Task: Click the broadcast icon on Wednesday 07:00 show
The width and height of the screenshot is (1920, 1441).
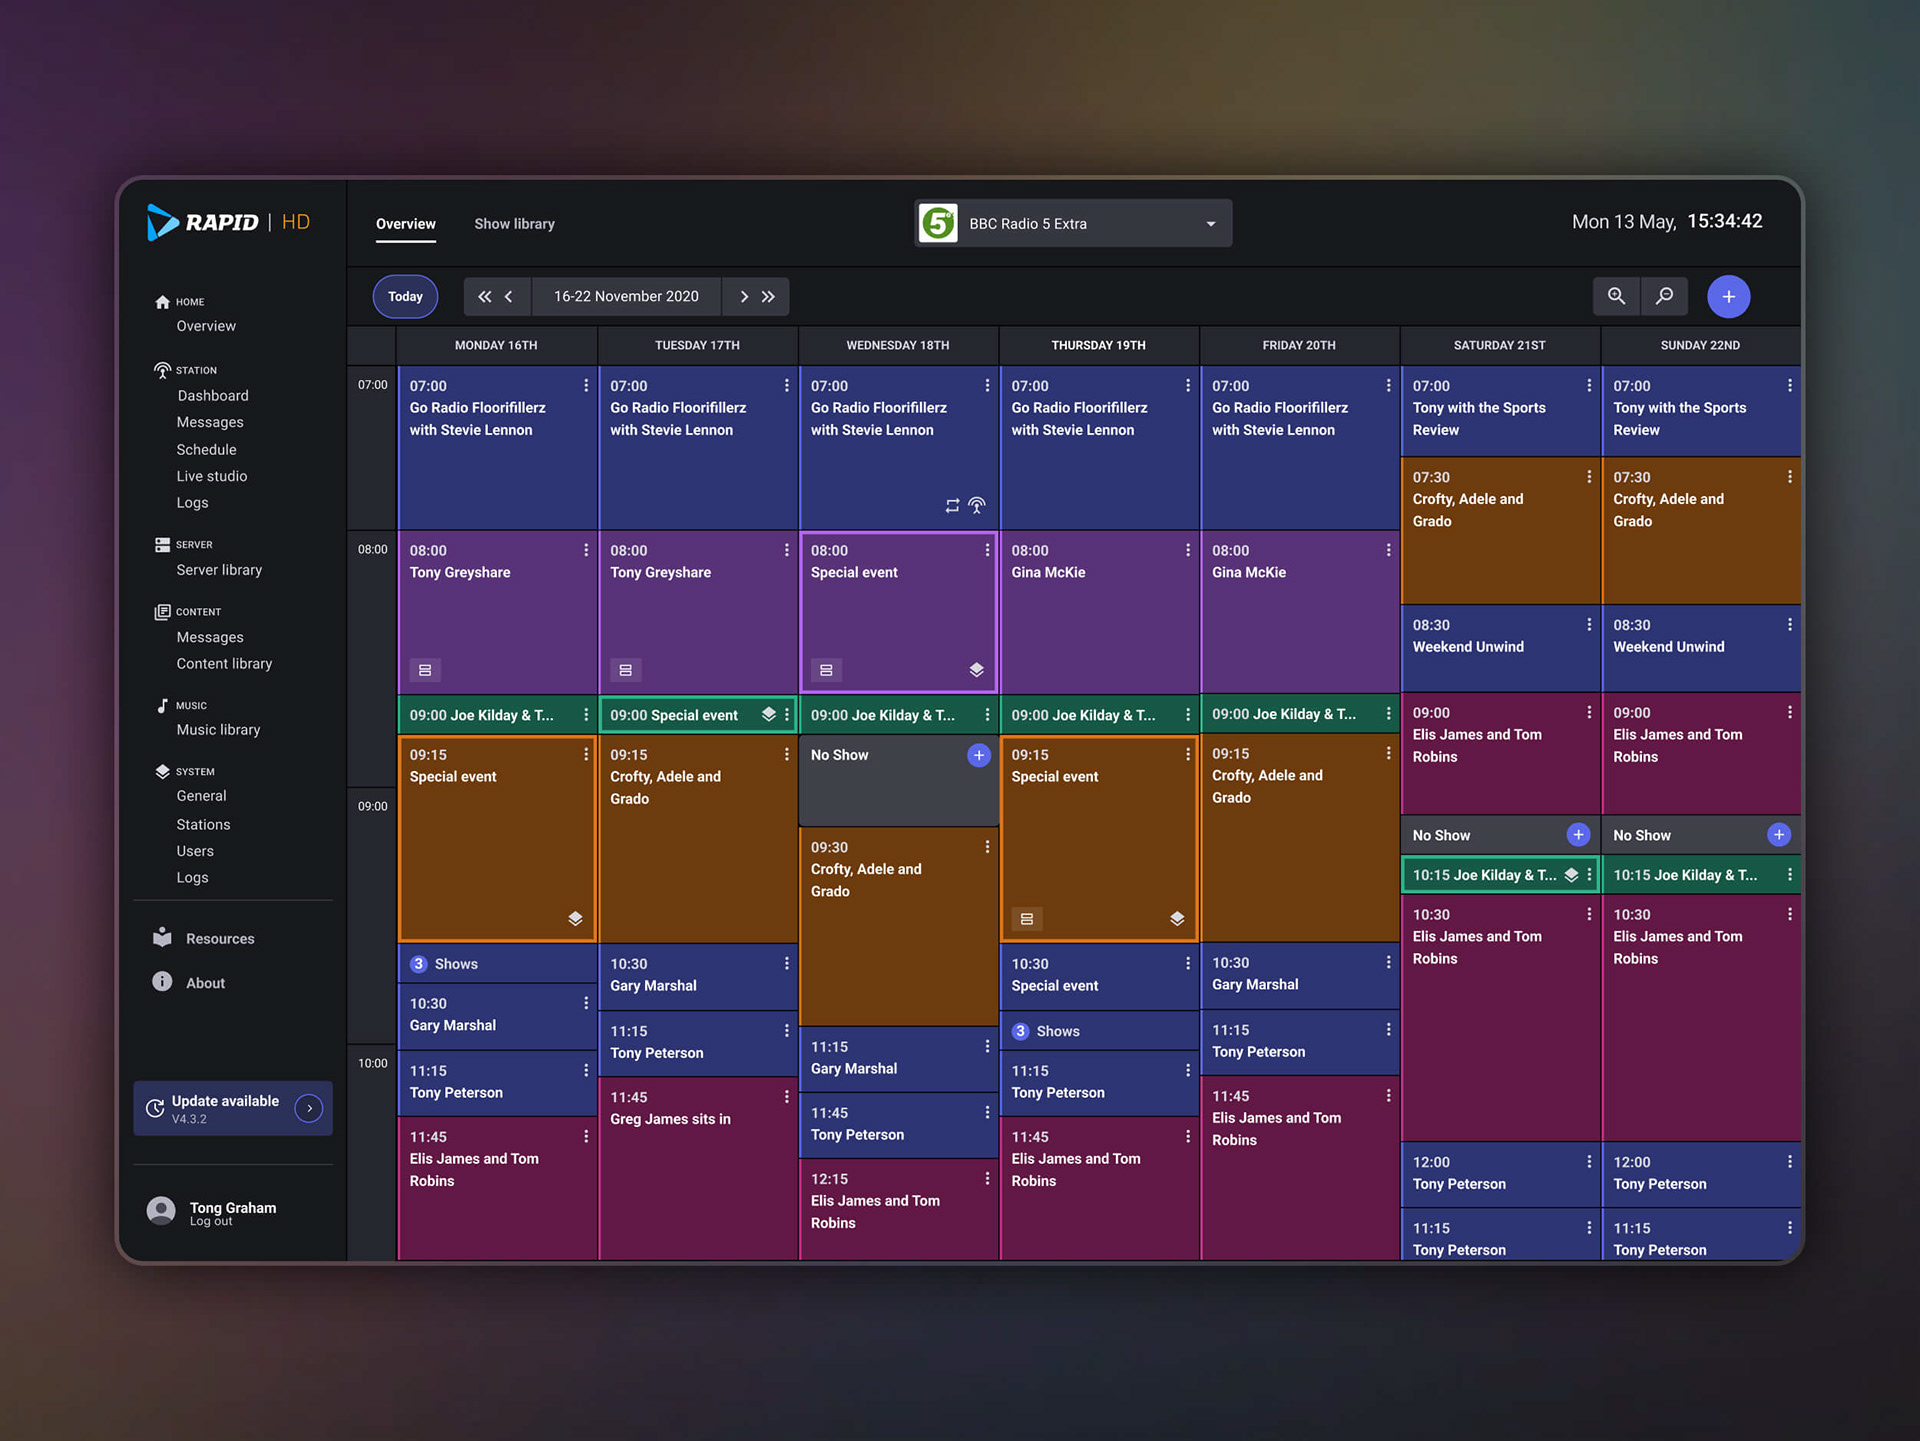Action: point(977,506)
